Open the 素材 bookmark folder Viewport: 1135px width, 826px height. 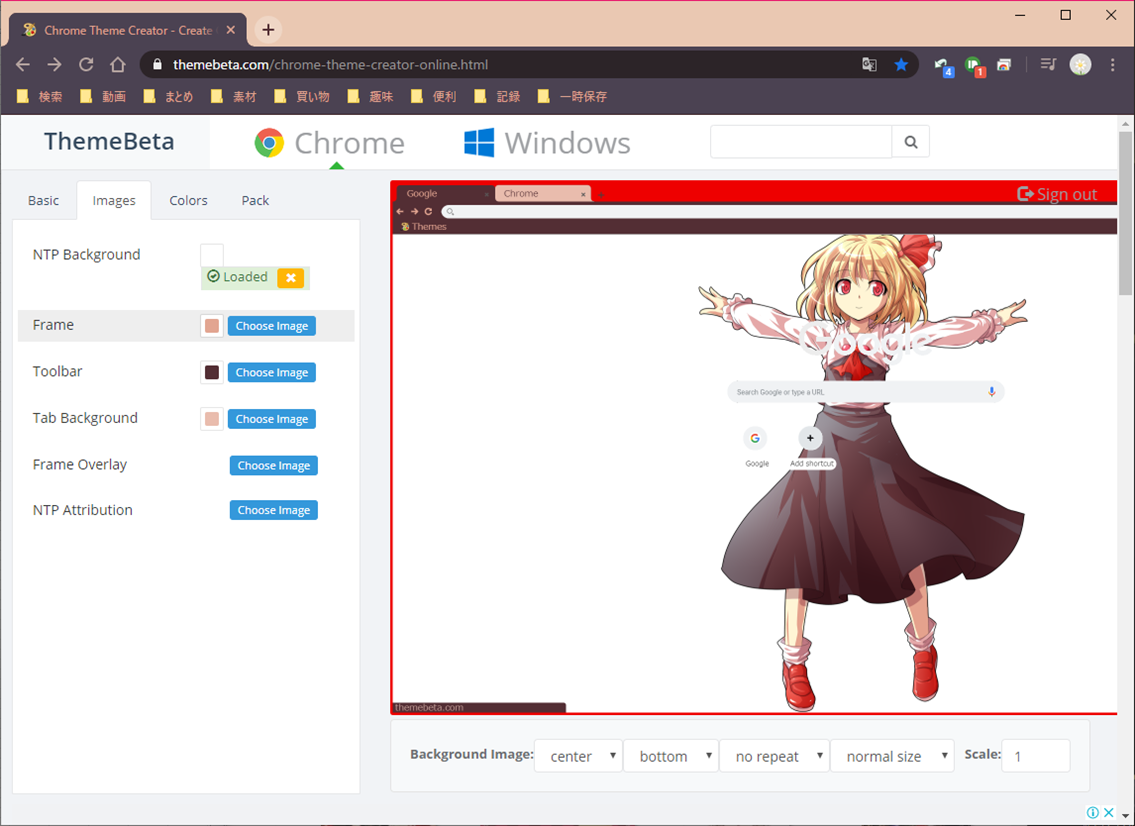(x=234, y=96)
